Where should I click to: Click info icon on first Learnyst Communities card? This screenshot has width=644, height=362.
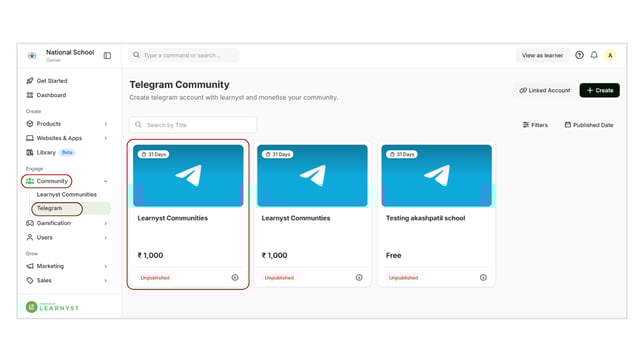point(235,278)
